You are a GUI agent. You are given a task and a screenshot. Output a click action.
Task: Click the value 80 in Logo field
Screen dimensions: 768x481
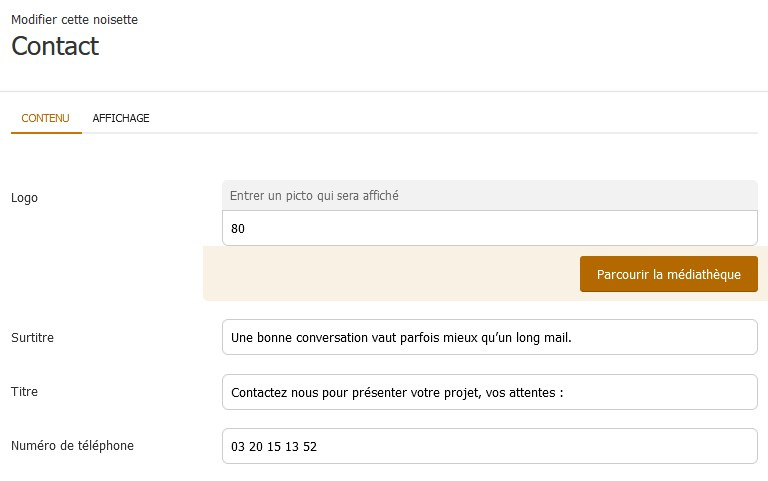click(x=238, y=229)
